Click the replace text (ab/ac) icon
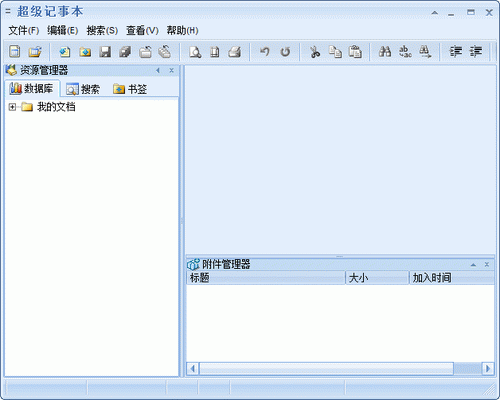The image size is (500, 400). pyautogui.click(x=405, y=52)
